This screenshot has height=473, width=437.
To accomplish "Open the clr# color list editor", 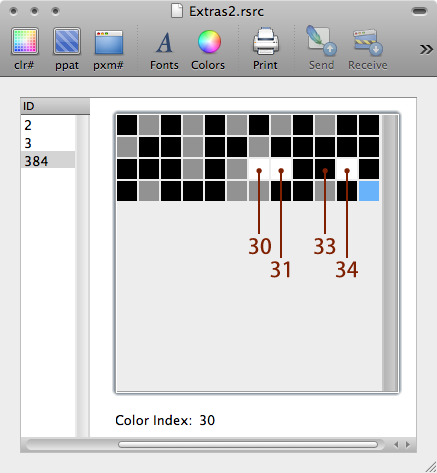I will click(x=25, y=49).
